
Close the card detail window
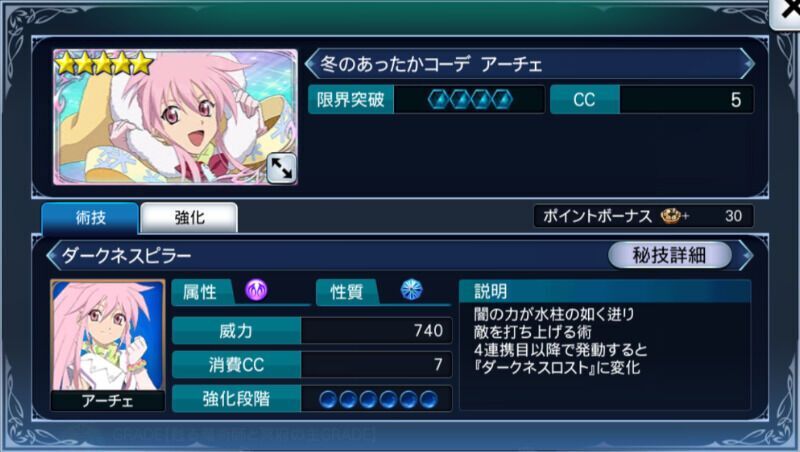[786, 13]
